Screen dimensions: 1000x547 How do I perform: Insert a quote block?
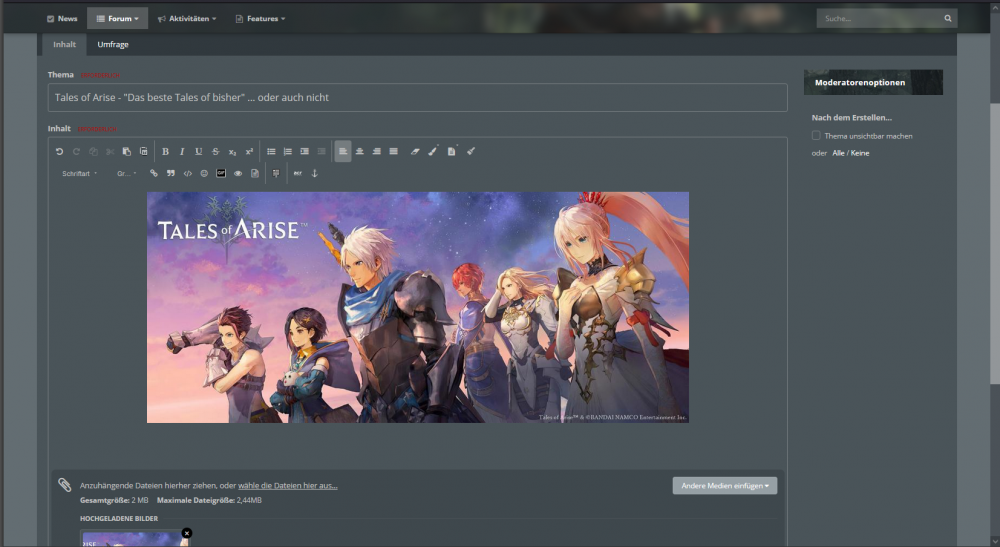(x=171, y=173)
